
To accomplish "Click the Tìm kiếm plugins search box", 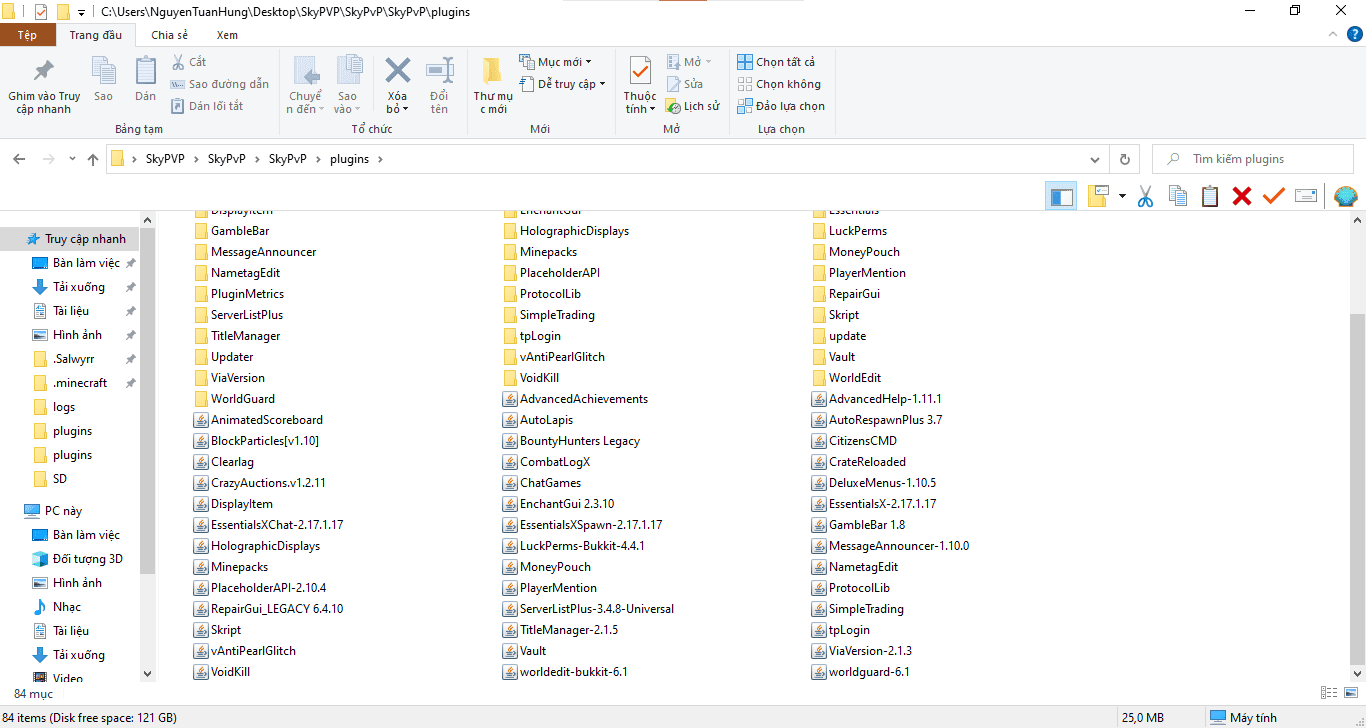I will [x=1254, y=159].
